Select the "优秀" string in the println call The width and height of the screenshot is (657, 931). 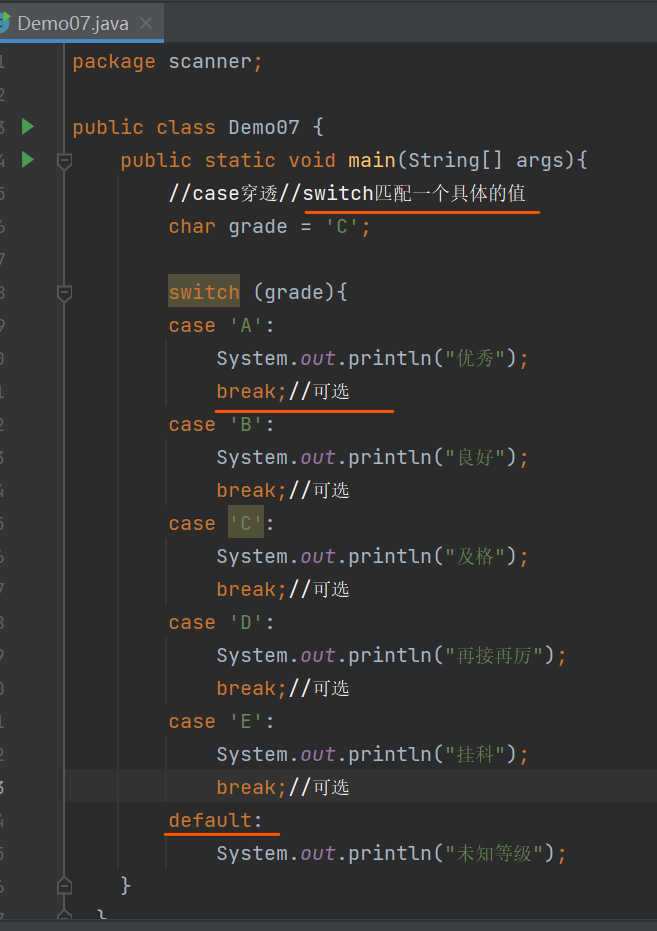(475, 358)
